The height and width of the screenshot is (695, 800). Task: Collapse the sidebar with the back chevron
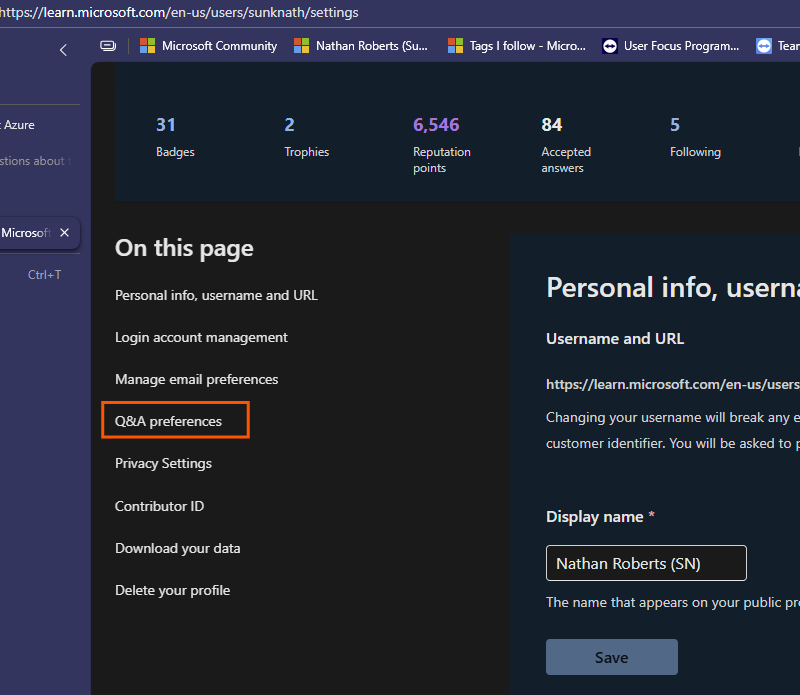pos(63,50)
